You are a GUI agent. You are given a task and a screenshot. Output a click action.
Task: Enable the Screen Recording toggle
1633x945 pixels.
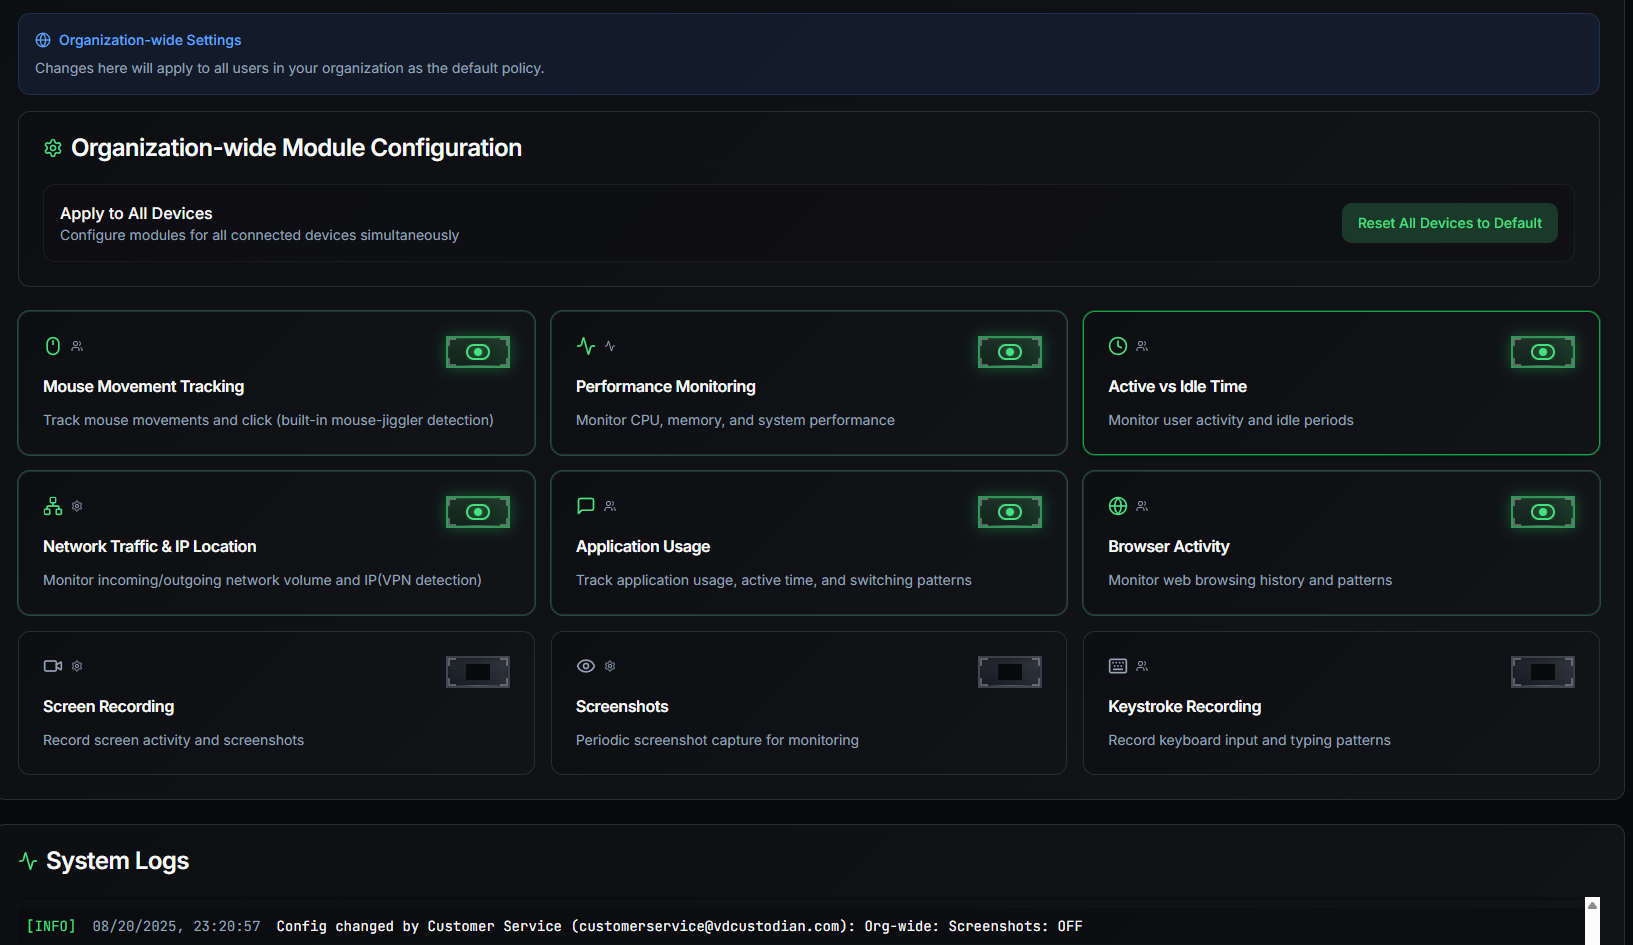click(x=477, y=671)
